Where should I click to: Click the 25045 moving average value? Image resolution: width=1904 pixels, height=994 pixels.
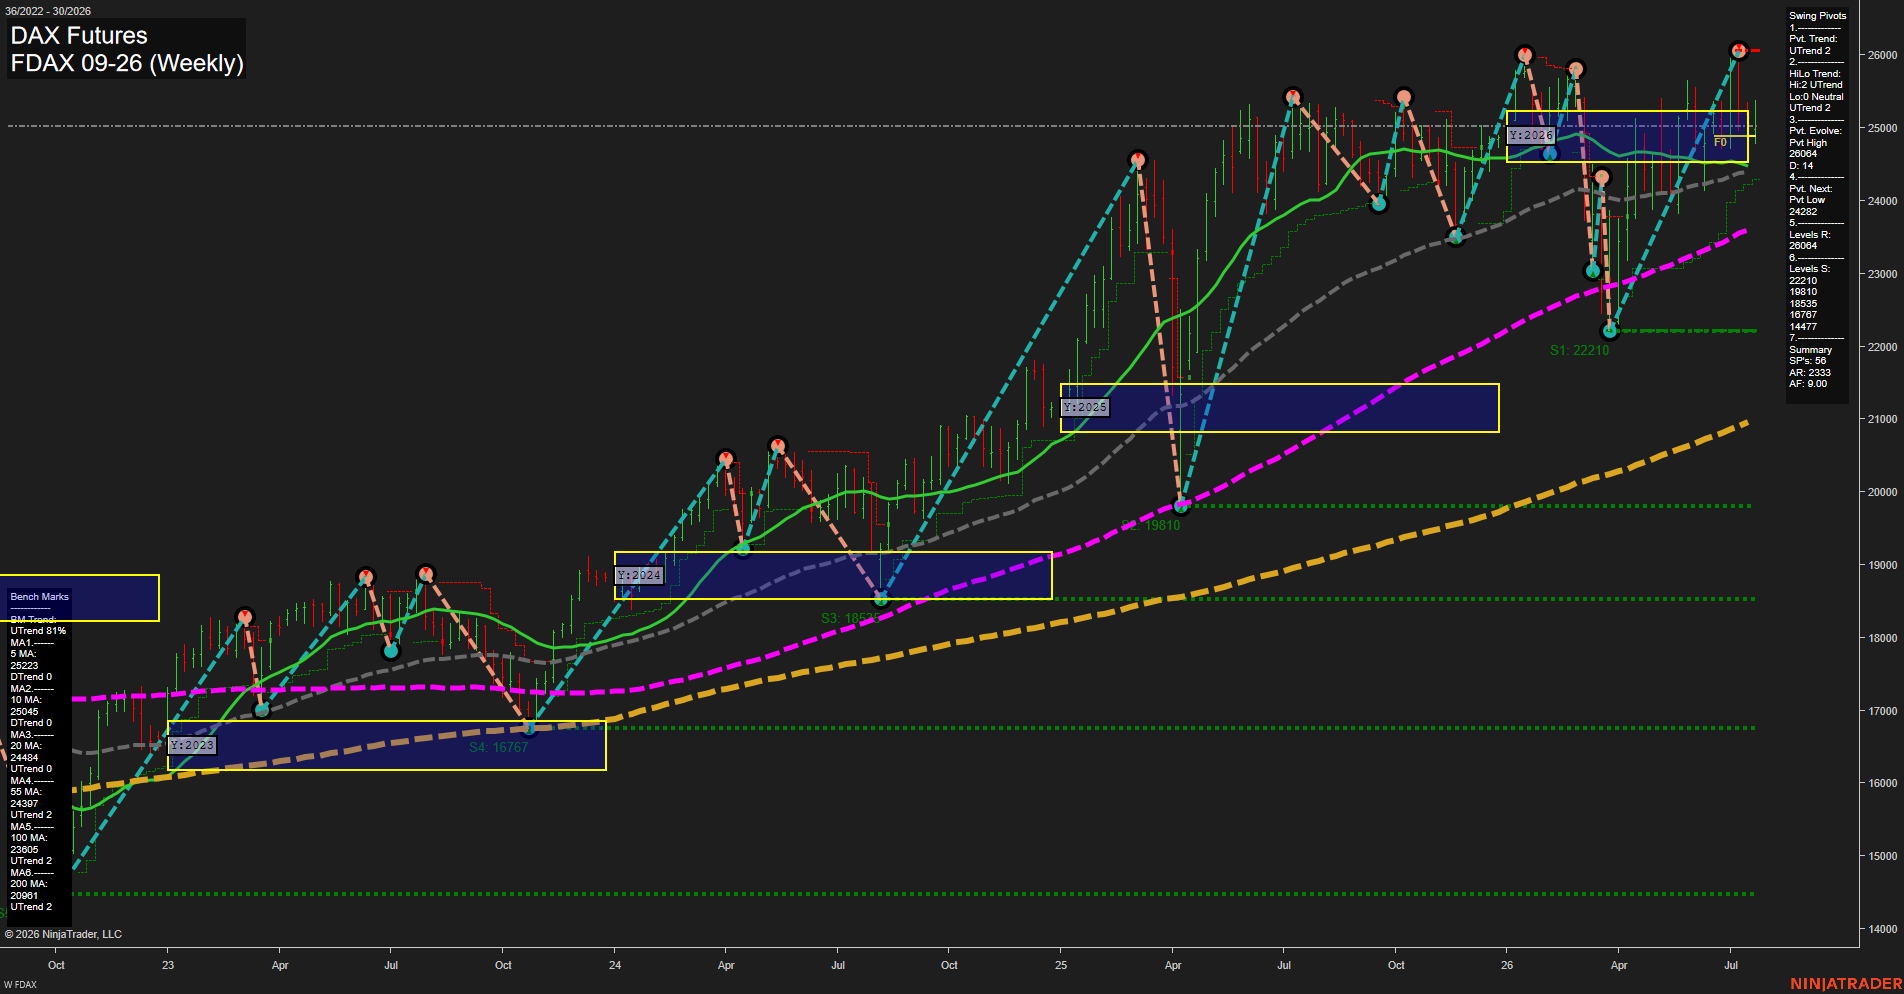pos(24,712)
